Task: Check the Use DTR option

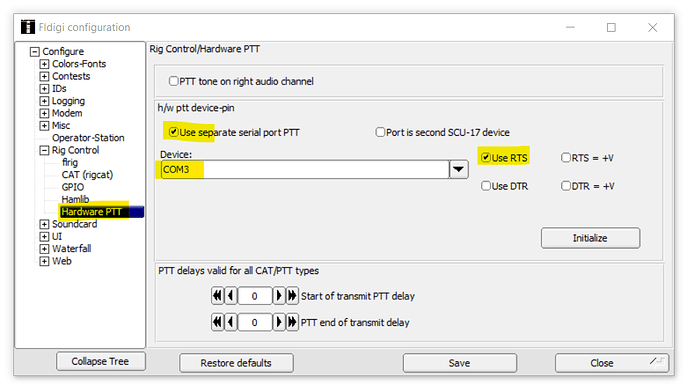Action: (486, 186)
